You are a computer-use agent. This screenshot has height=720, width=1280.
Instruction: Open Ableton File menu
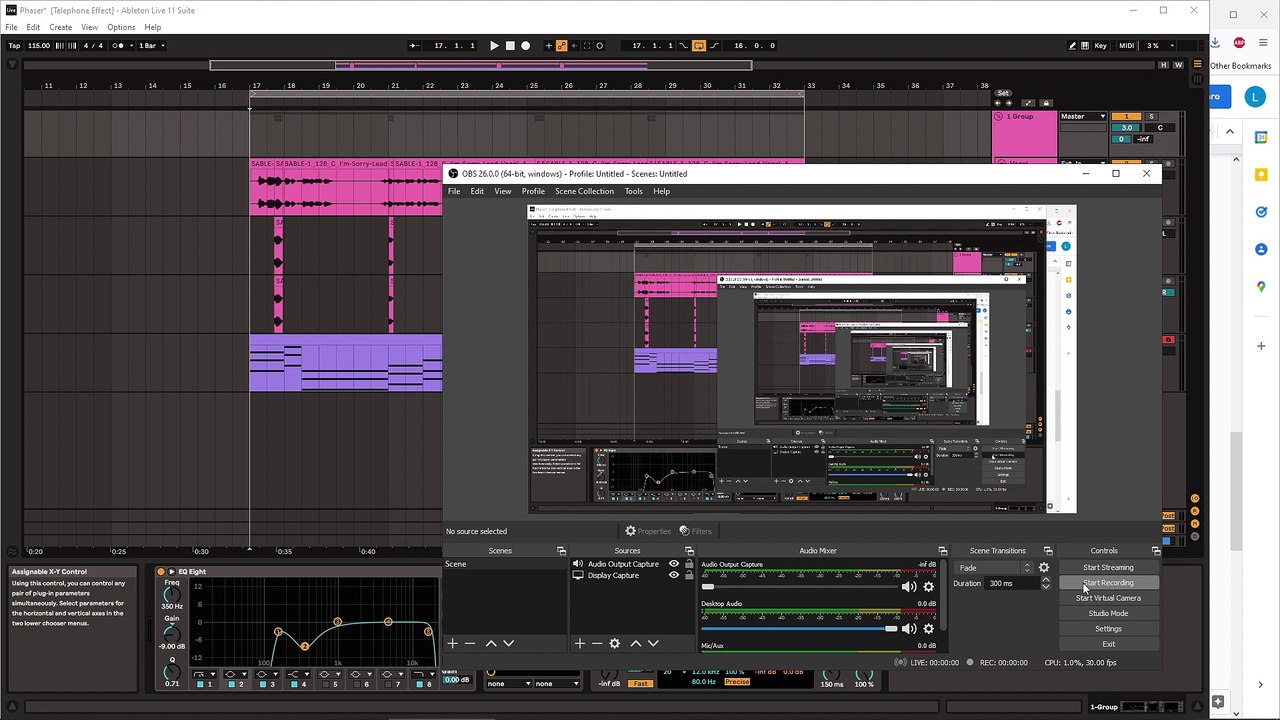[x=11, y=27]
